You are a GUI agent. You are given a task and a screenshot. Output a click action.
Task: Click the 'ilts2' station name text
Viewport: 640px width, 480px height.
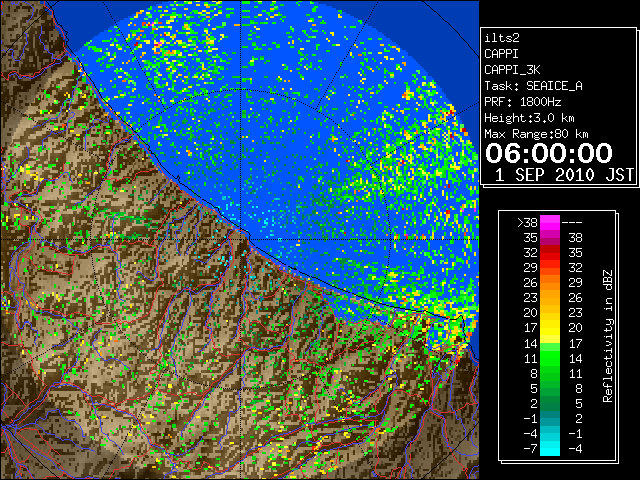click(502, 38)
